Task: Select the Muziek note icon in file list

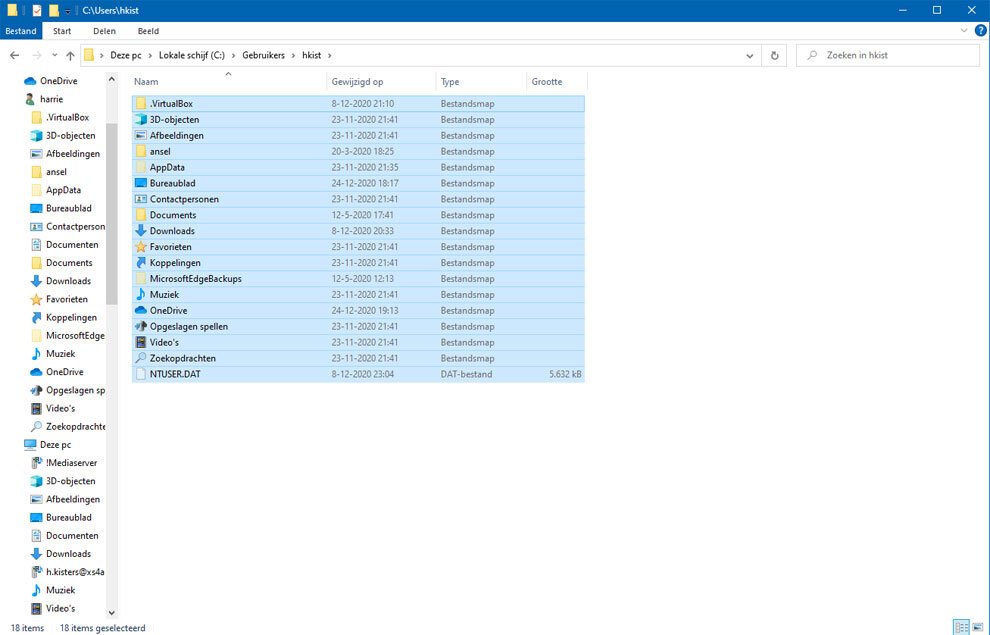Action: click(141, 294)
